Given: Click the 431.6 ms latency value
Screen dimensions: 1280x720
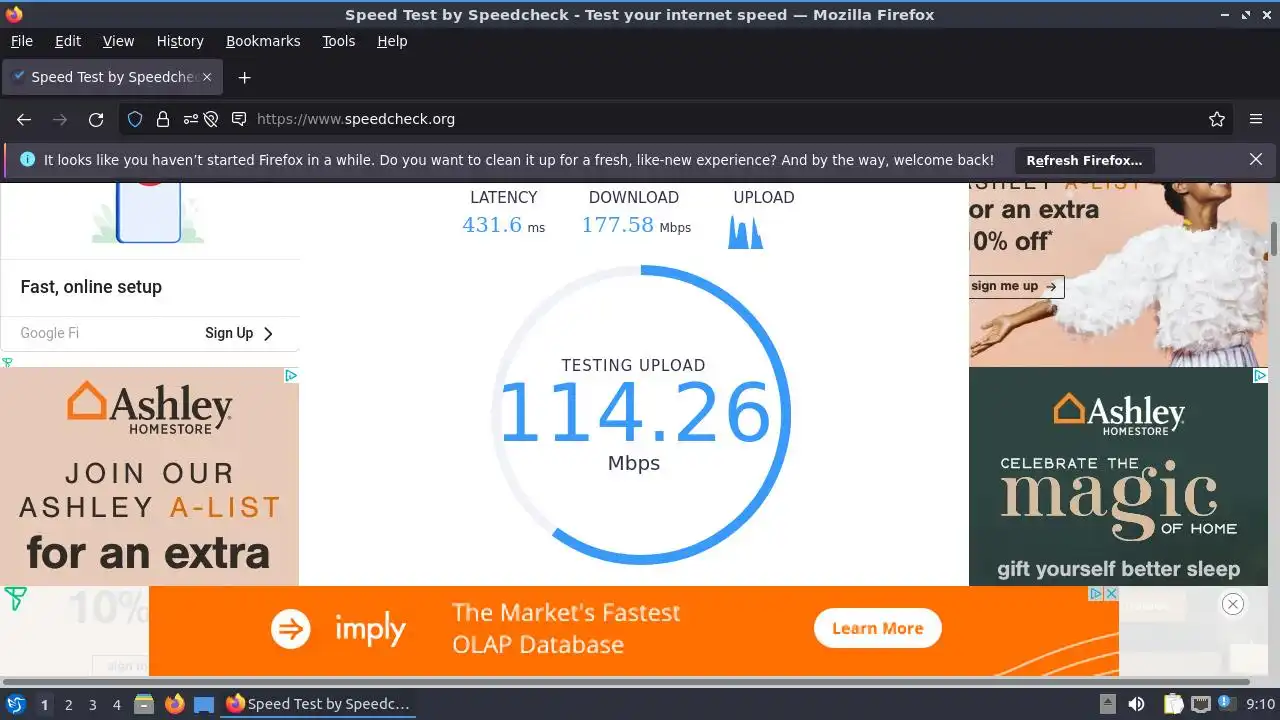Looking at the screenshot, I should click(x=503, y=226).
